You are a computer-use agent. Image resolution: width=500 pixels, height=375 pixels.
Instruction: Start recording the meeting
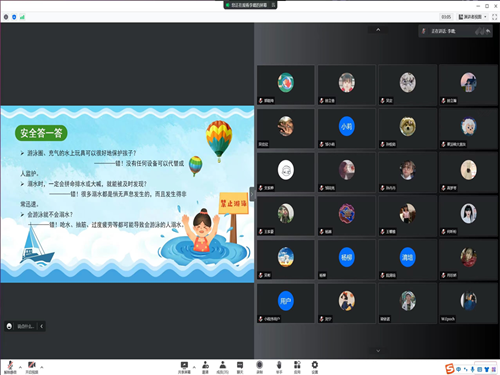[260, 367]
